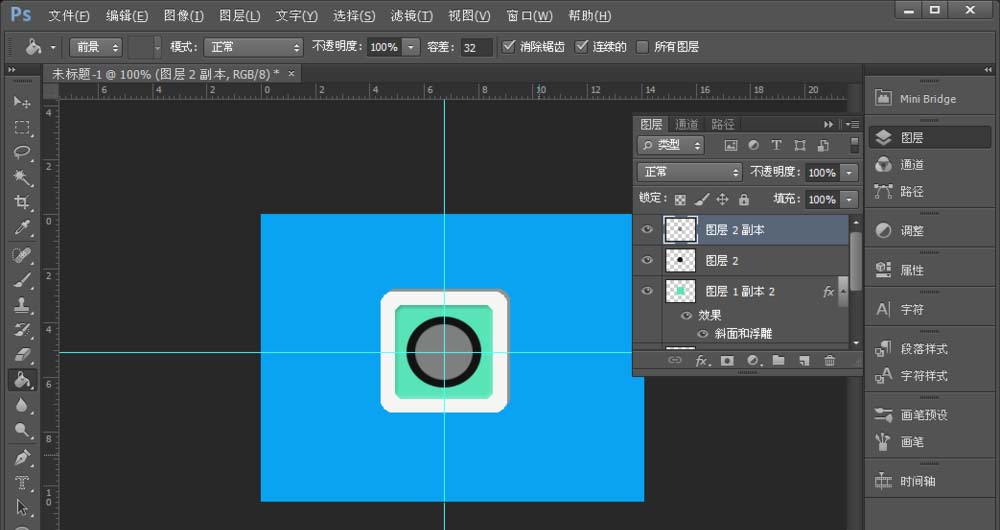Select the Eraser tool

tap(22, 355)
